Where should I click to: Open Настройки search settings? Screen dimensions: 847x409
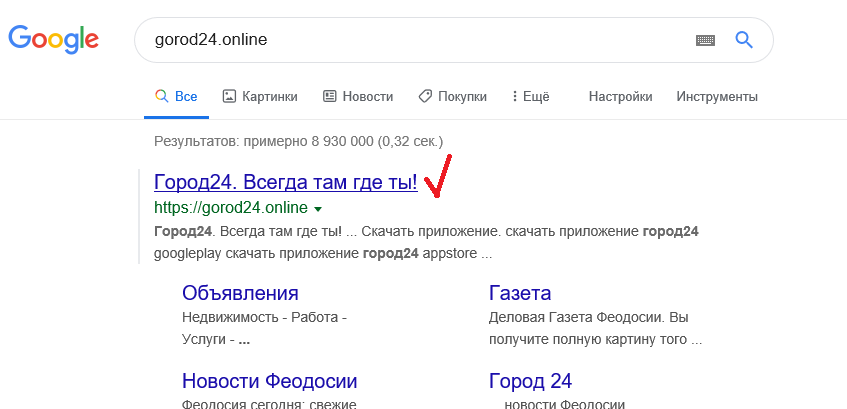click(620, 97)
